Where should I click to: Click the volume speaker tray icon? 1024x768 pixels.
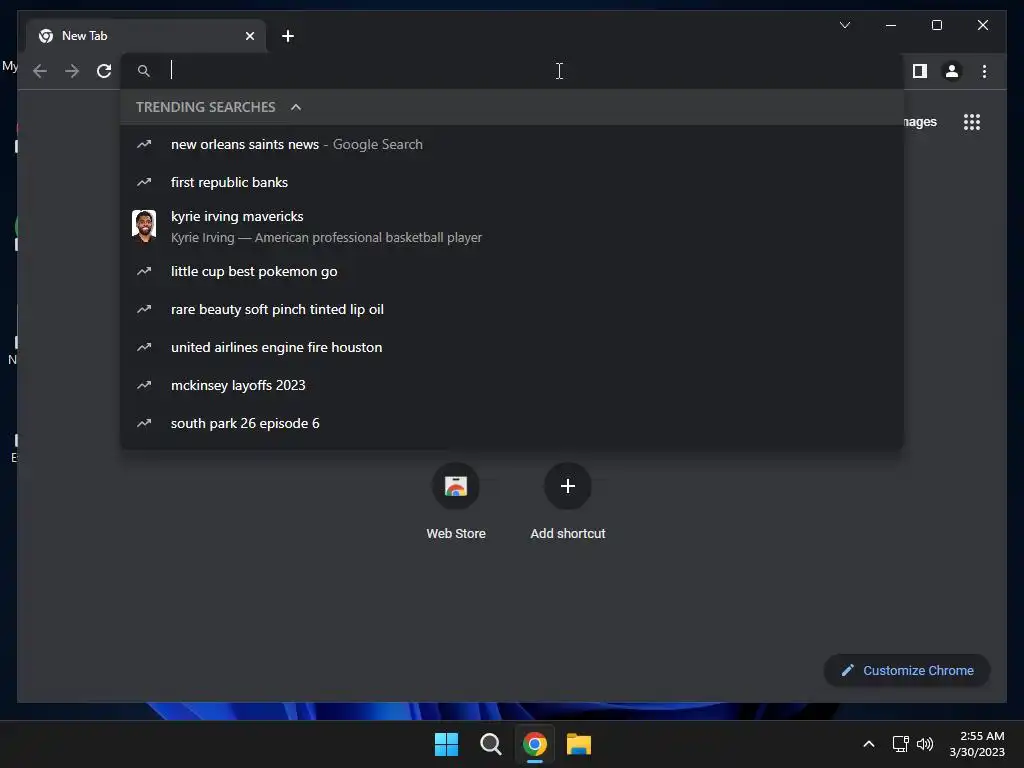coord(925,744)
